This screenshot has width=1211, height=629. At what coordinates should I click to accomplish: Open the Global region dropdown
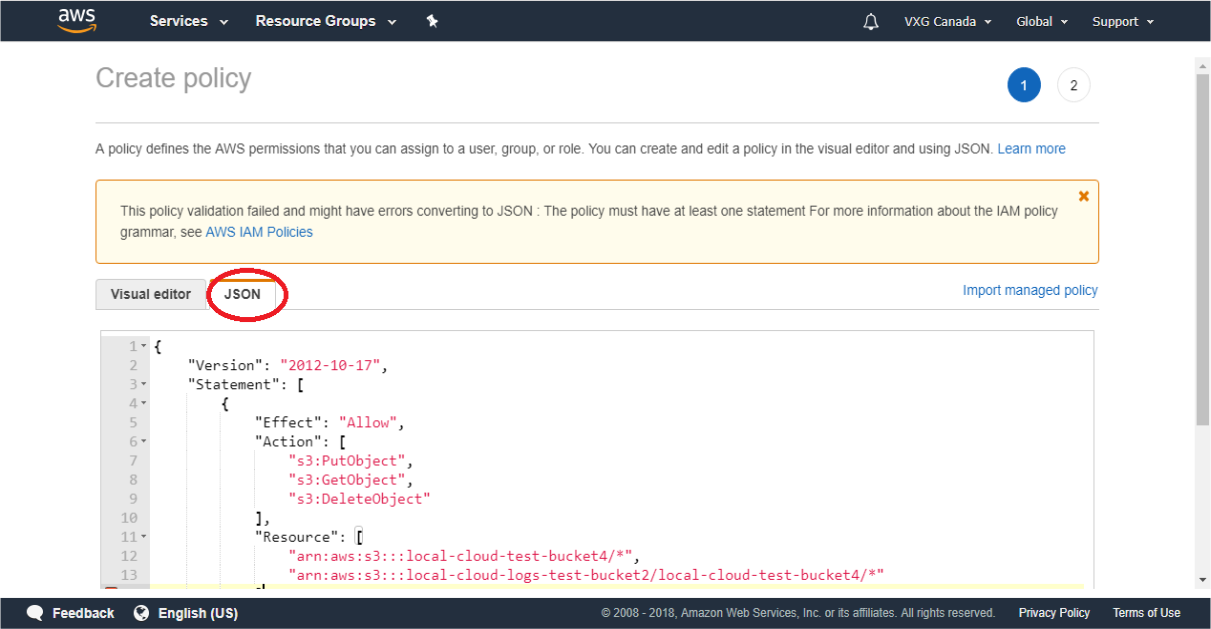coord(1041,22)
